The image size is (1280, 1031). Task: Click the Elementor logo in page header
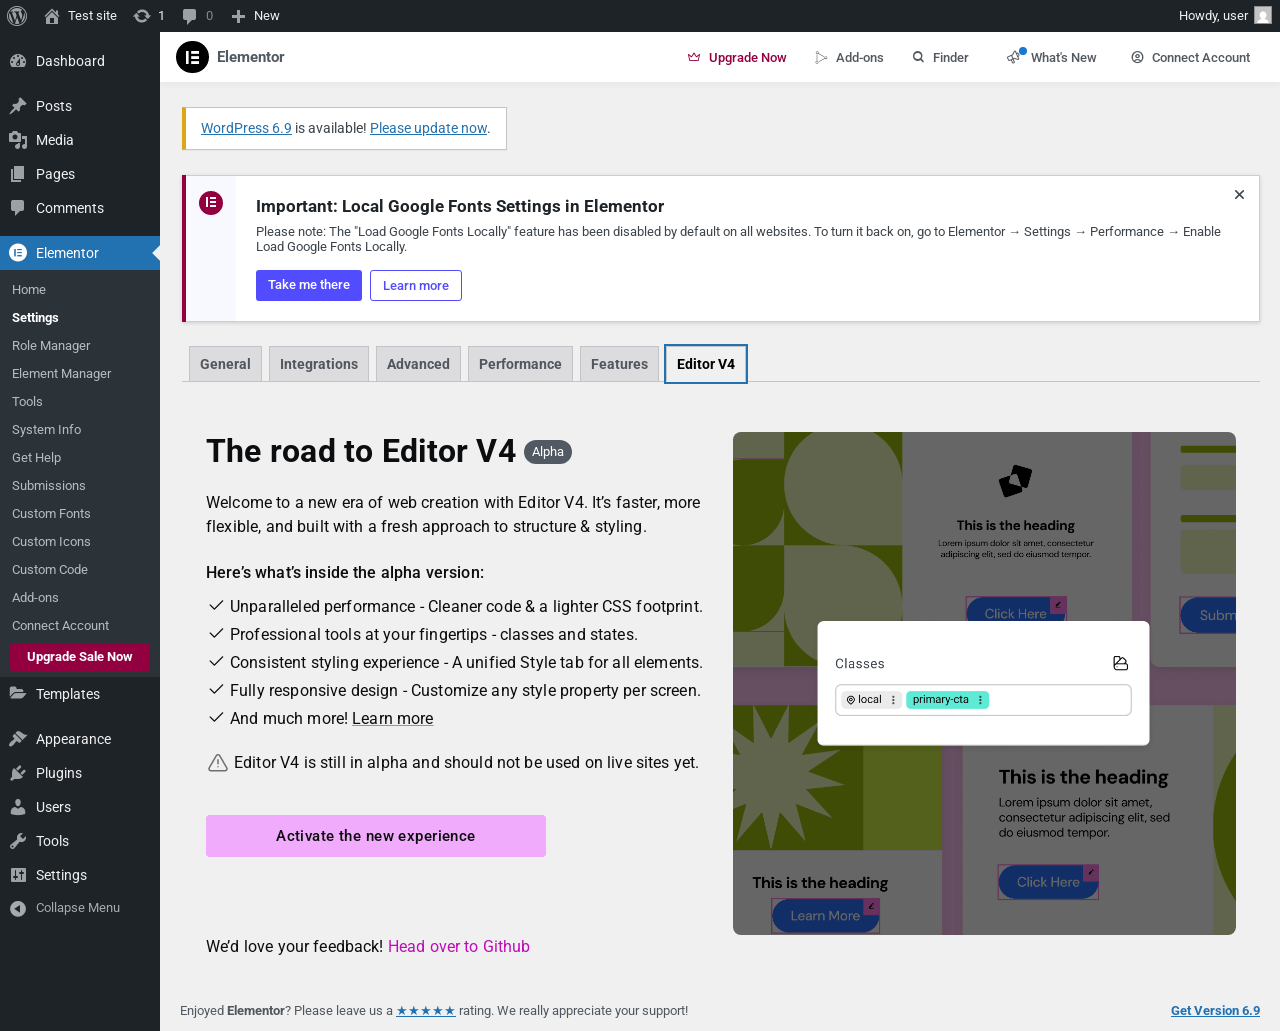192,57
